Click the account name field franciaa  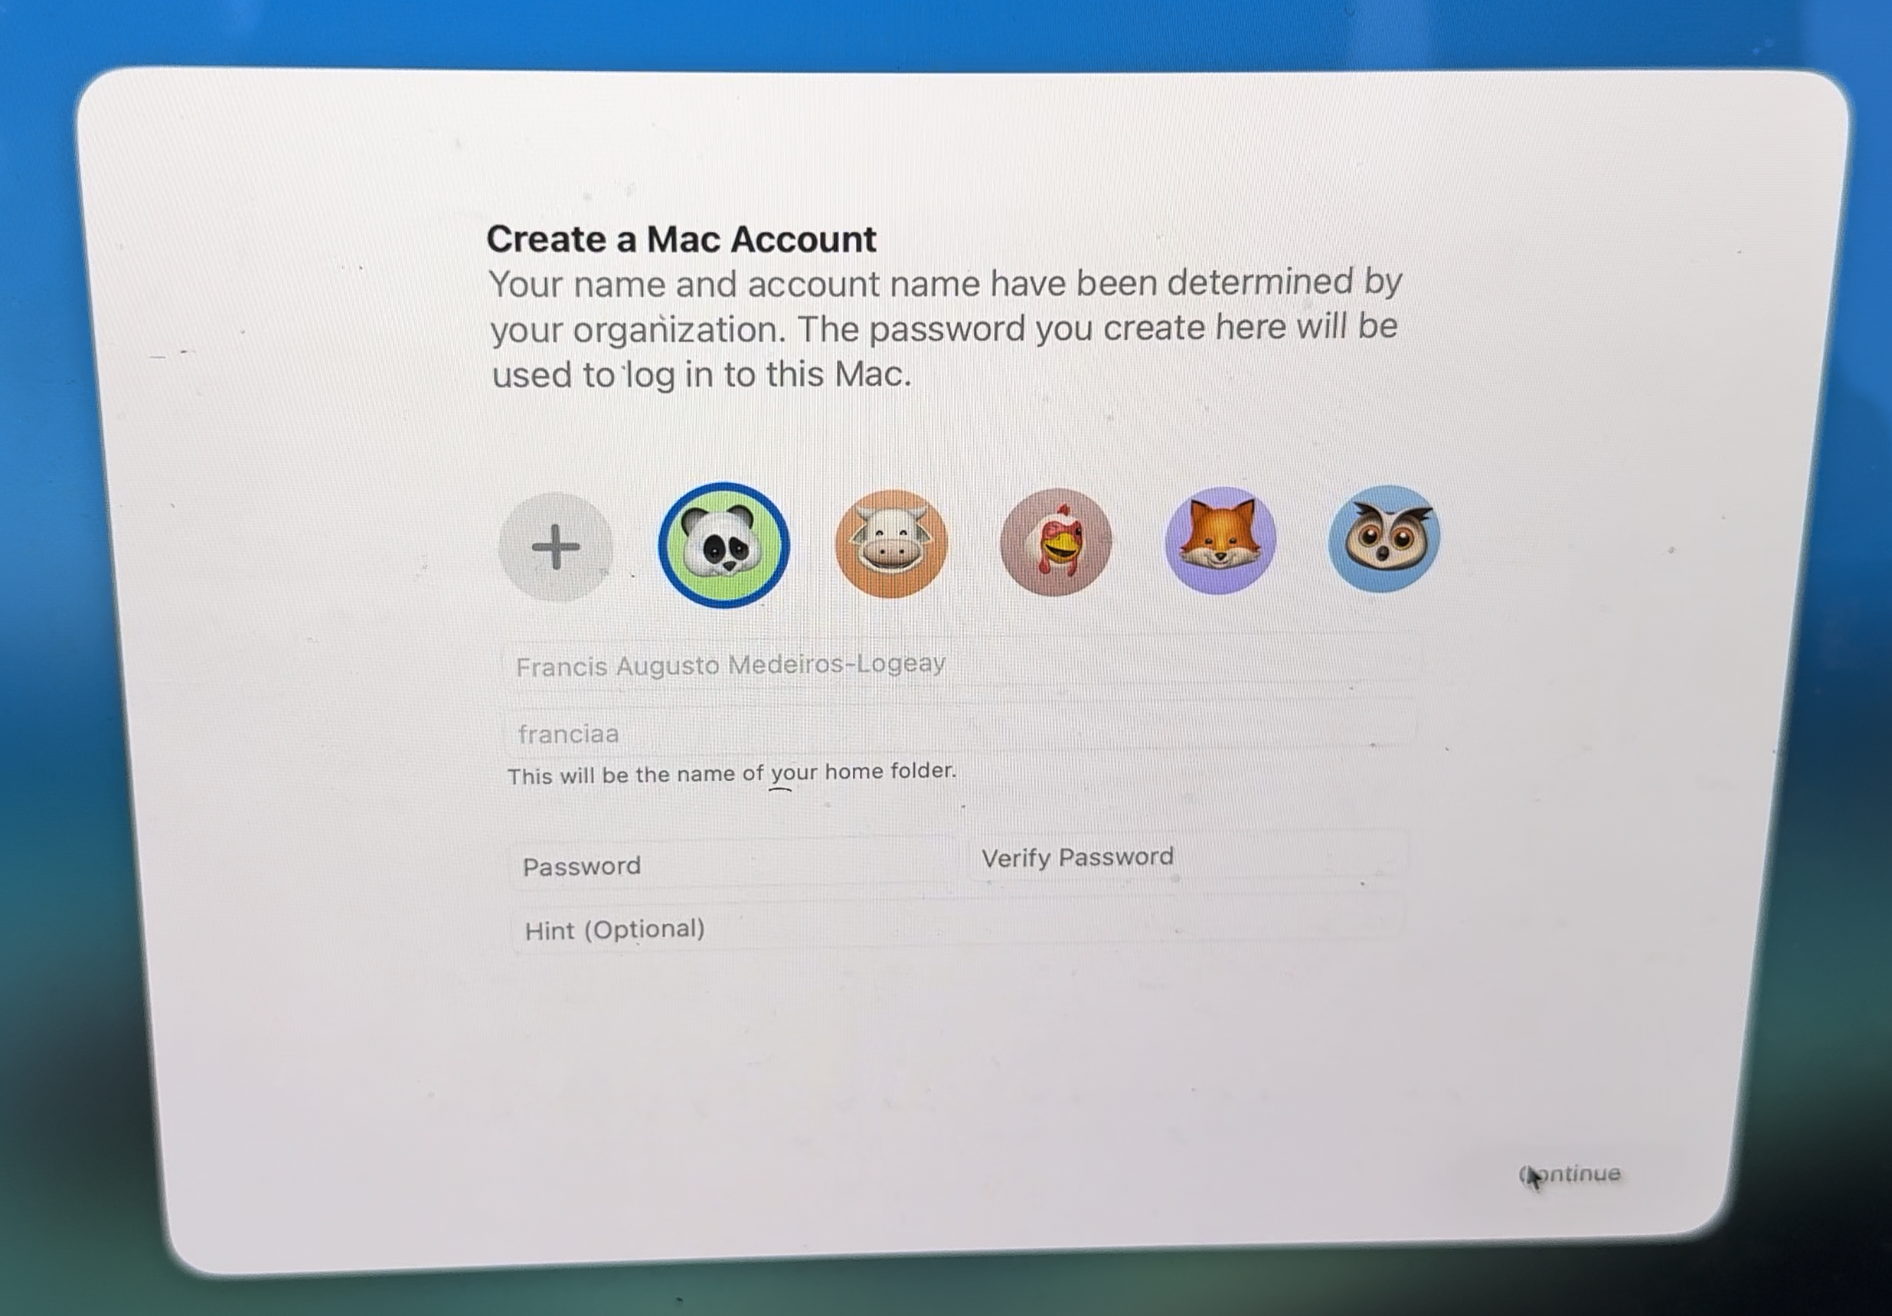[961, 728]
